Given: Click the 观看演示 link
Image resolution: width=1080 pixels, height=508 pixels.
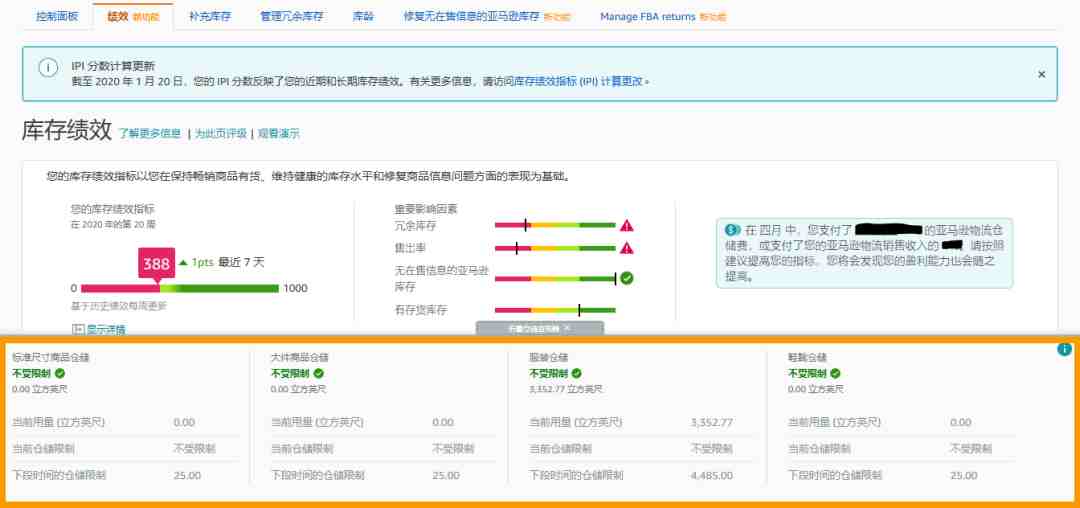Looking at the screenshot, I should tap(278, 133).
